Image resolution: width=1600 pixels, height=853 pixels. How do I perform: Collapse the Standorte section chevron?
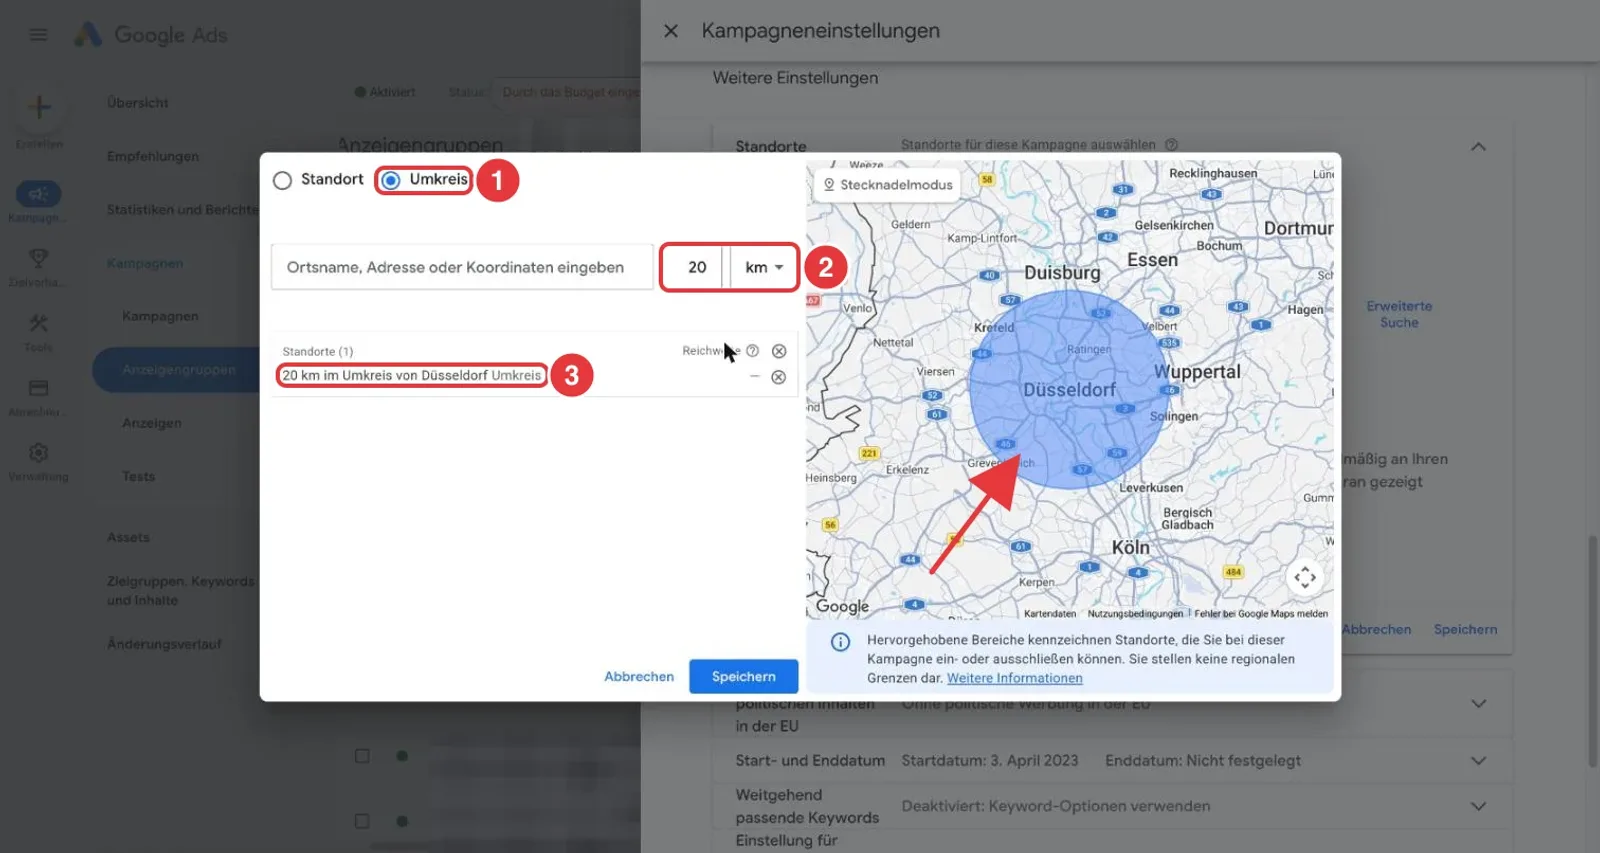1478,146
